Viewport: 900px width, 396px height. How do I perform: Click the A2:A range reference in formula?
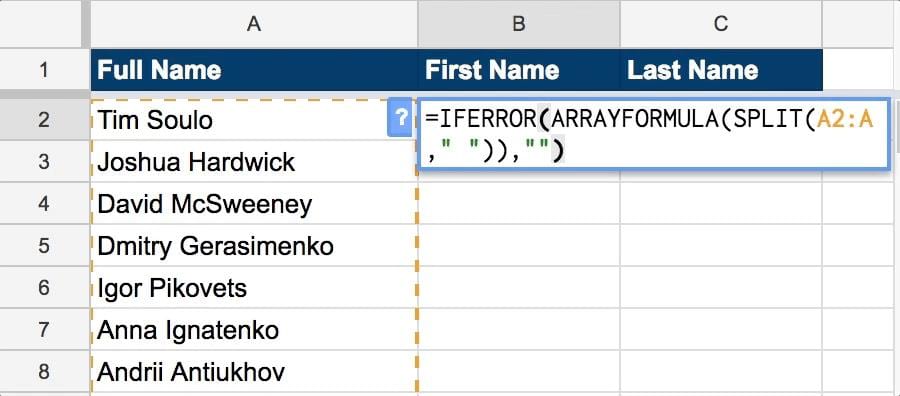(x=844, y=119)
